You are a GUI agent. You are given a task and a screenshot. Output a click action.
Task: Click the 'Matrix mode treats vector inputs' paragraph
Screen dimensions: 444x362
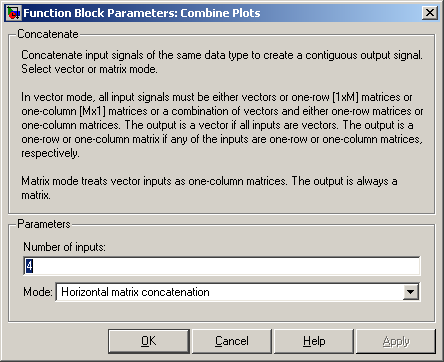209,188
